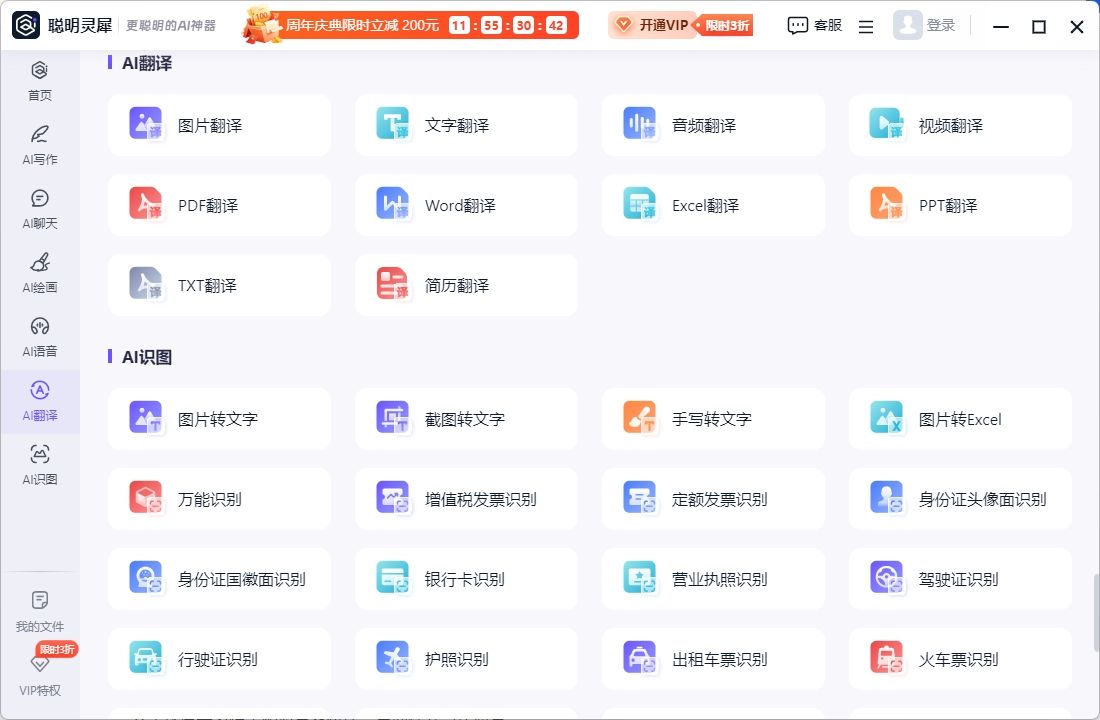Select the 定额发票识别 icon
Viewport: 1100px width, 720px height.
coord(640,498)
